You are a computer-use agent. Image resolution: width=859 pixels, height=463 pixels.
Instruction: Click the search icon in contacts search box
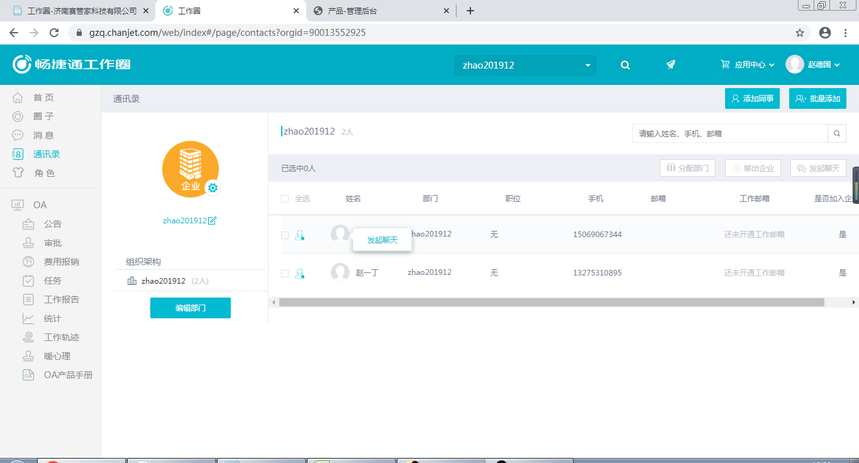[x=837, y=133]
